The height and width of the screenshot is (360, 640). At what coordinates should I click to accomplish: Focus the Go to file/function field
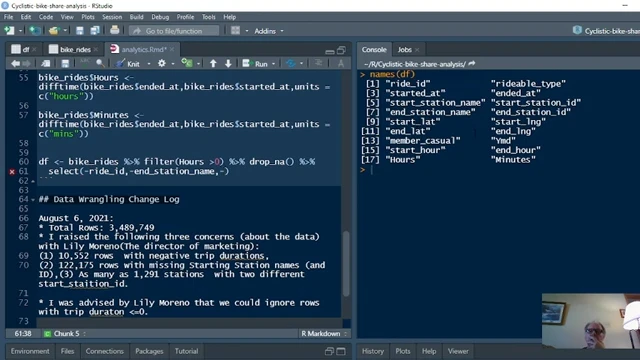point(174,31)
